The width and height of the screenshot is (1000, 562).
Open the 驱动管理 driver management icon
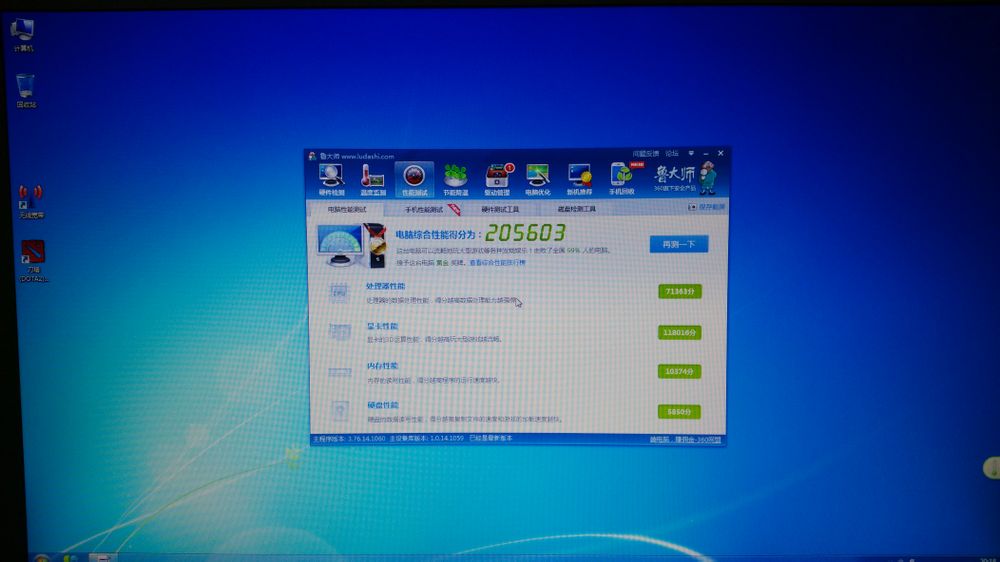[x=497, y=179]
